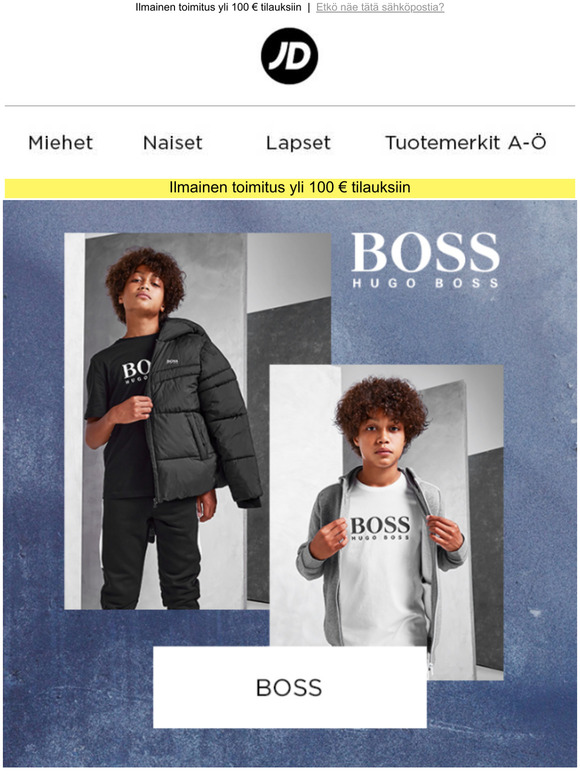This screenshot has width=580, height=774.
Task: Open the Naiset category
Action: 173,143
